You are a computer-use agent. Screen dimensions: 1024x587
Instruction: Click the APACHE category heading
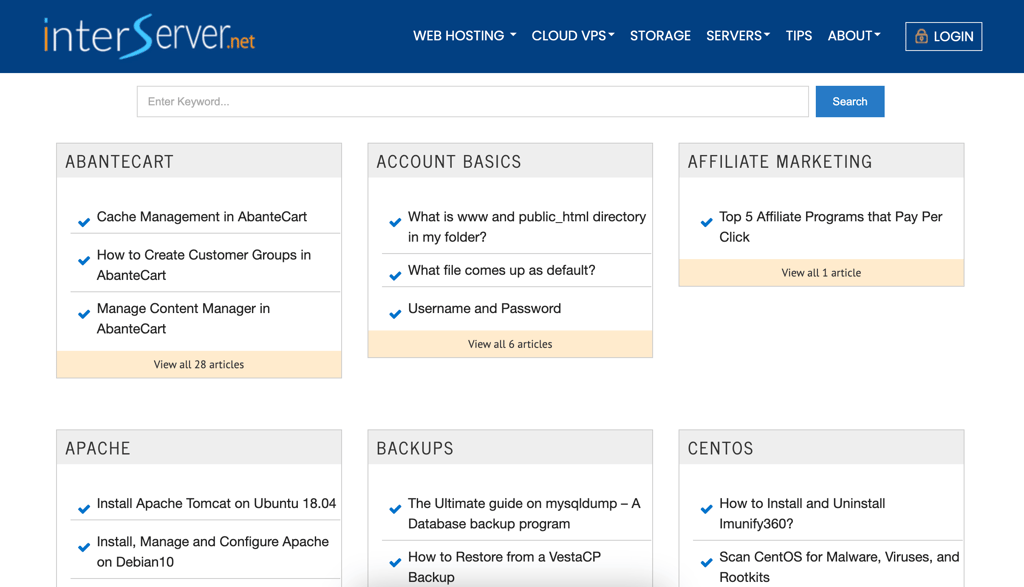tap(98, 448)
